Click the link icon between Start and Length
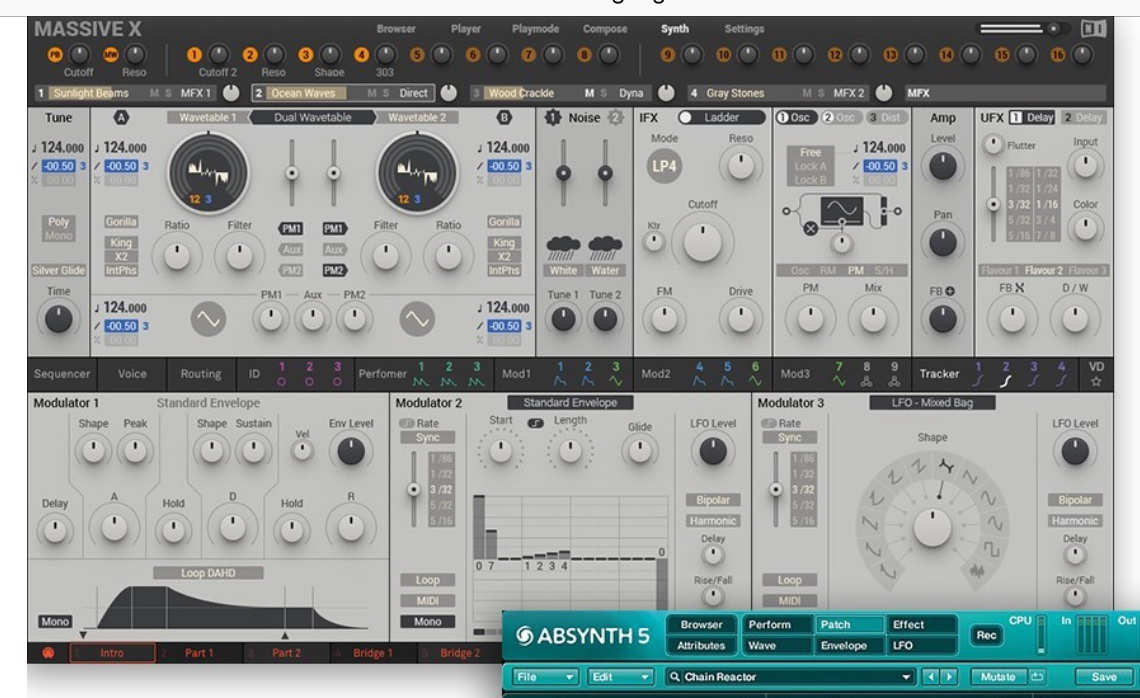 [536, 423]
